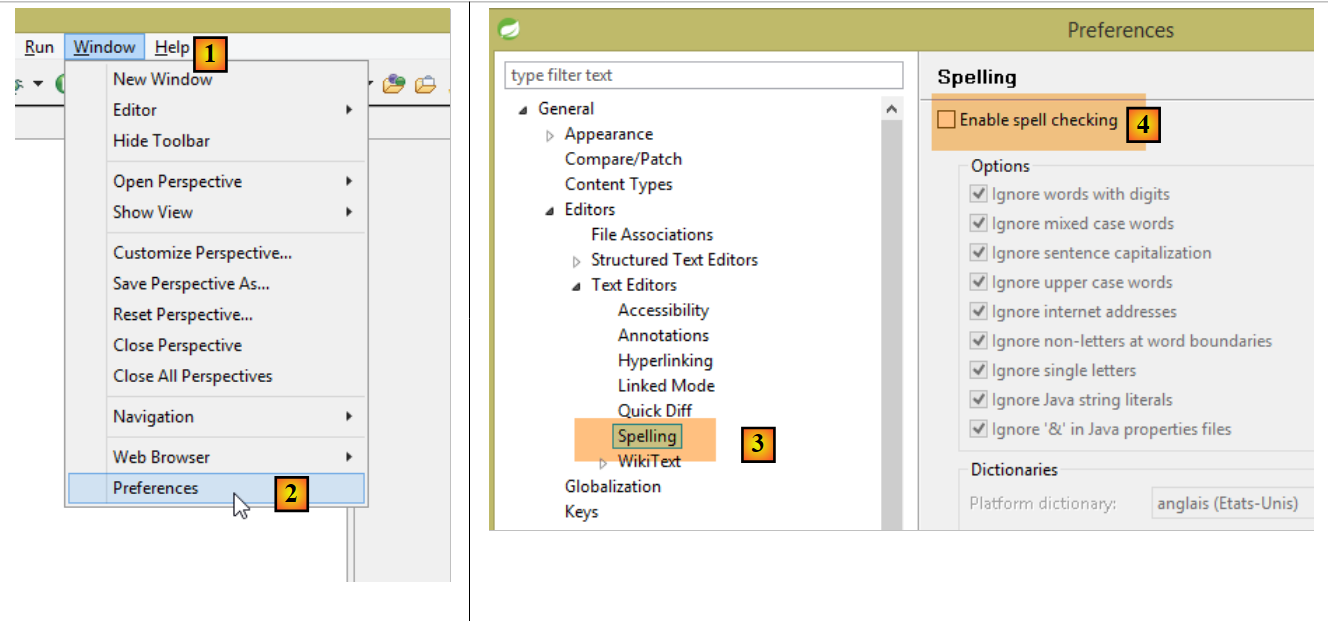The width and height of the screenshot is (1328, 621).
Task: Enable spell checking checkbox
Action: coord(946,120)
